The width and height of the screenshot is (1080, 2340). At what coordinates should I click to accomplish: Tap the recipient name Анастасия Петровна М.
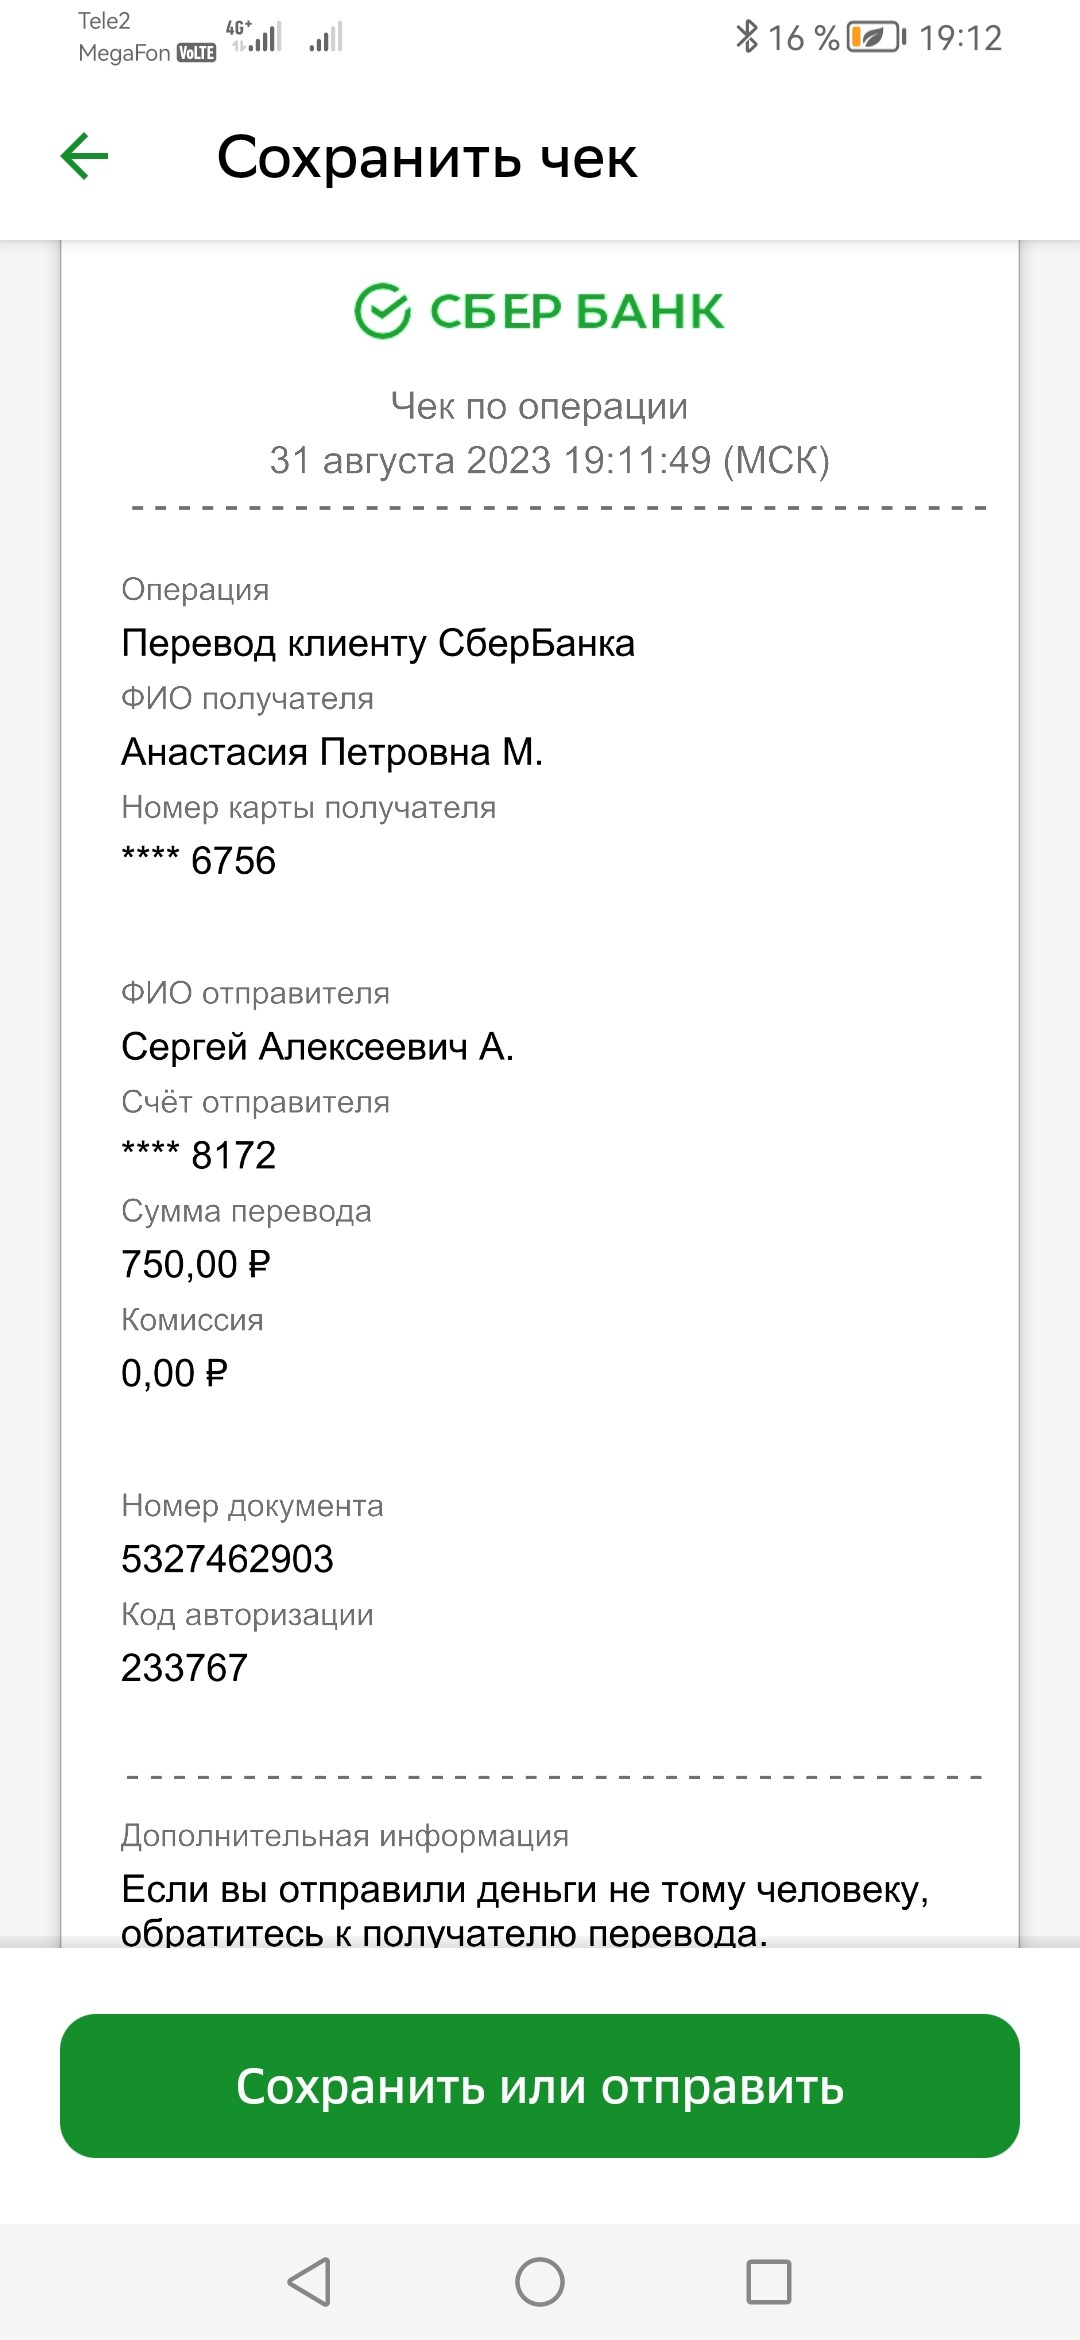[332, 751]
